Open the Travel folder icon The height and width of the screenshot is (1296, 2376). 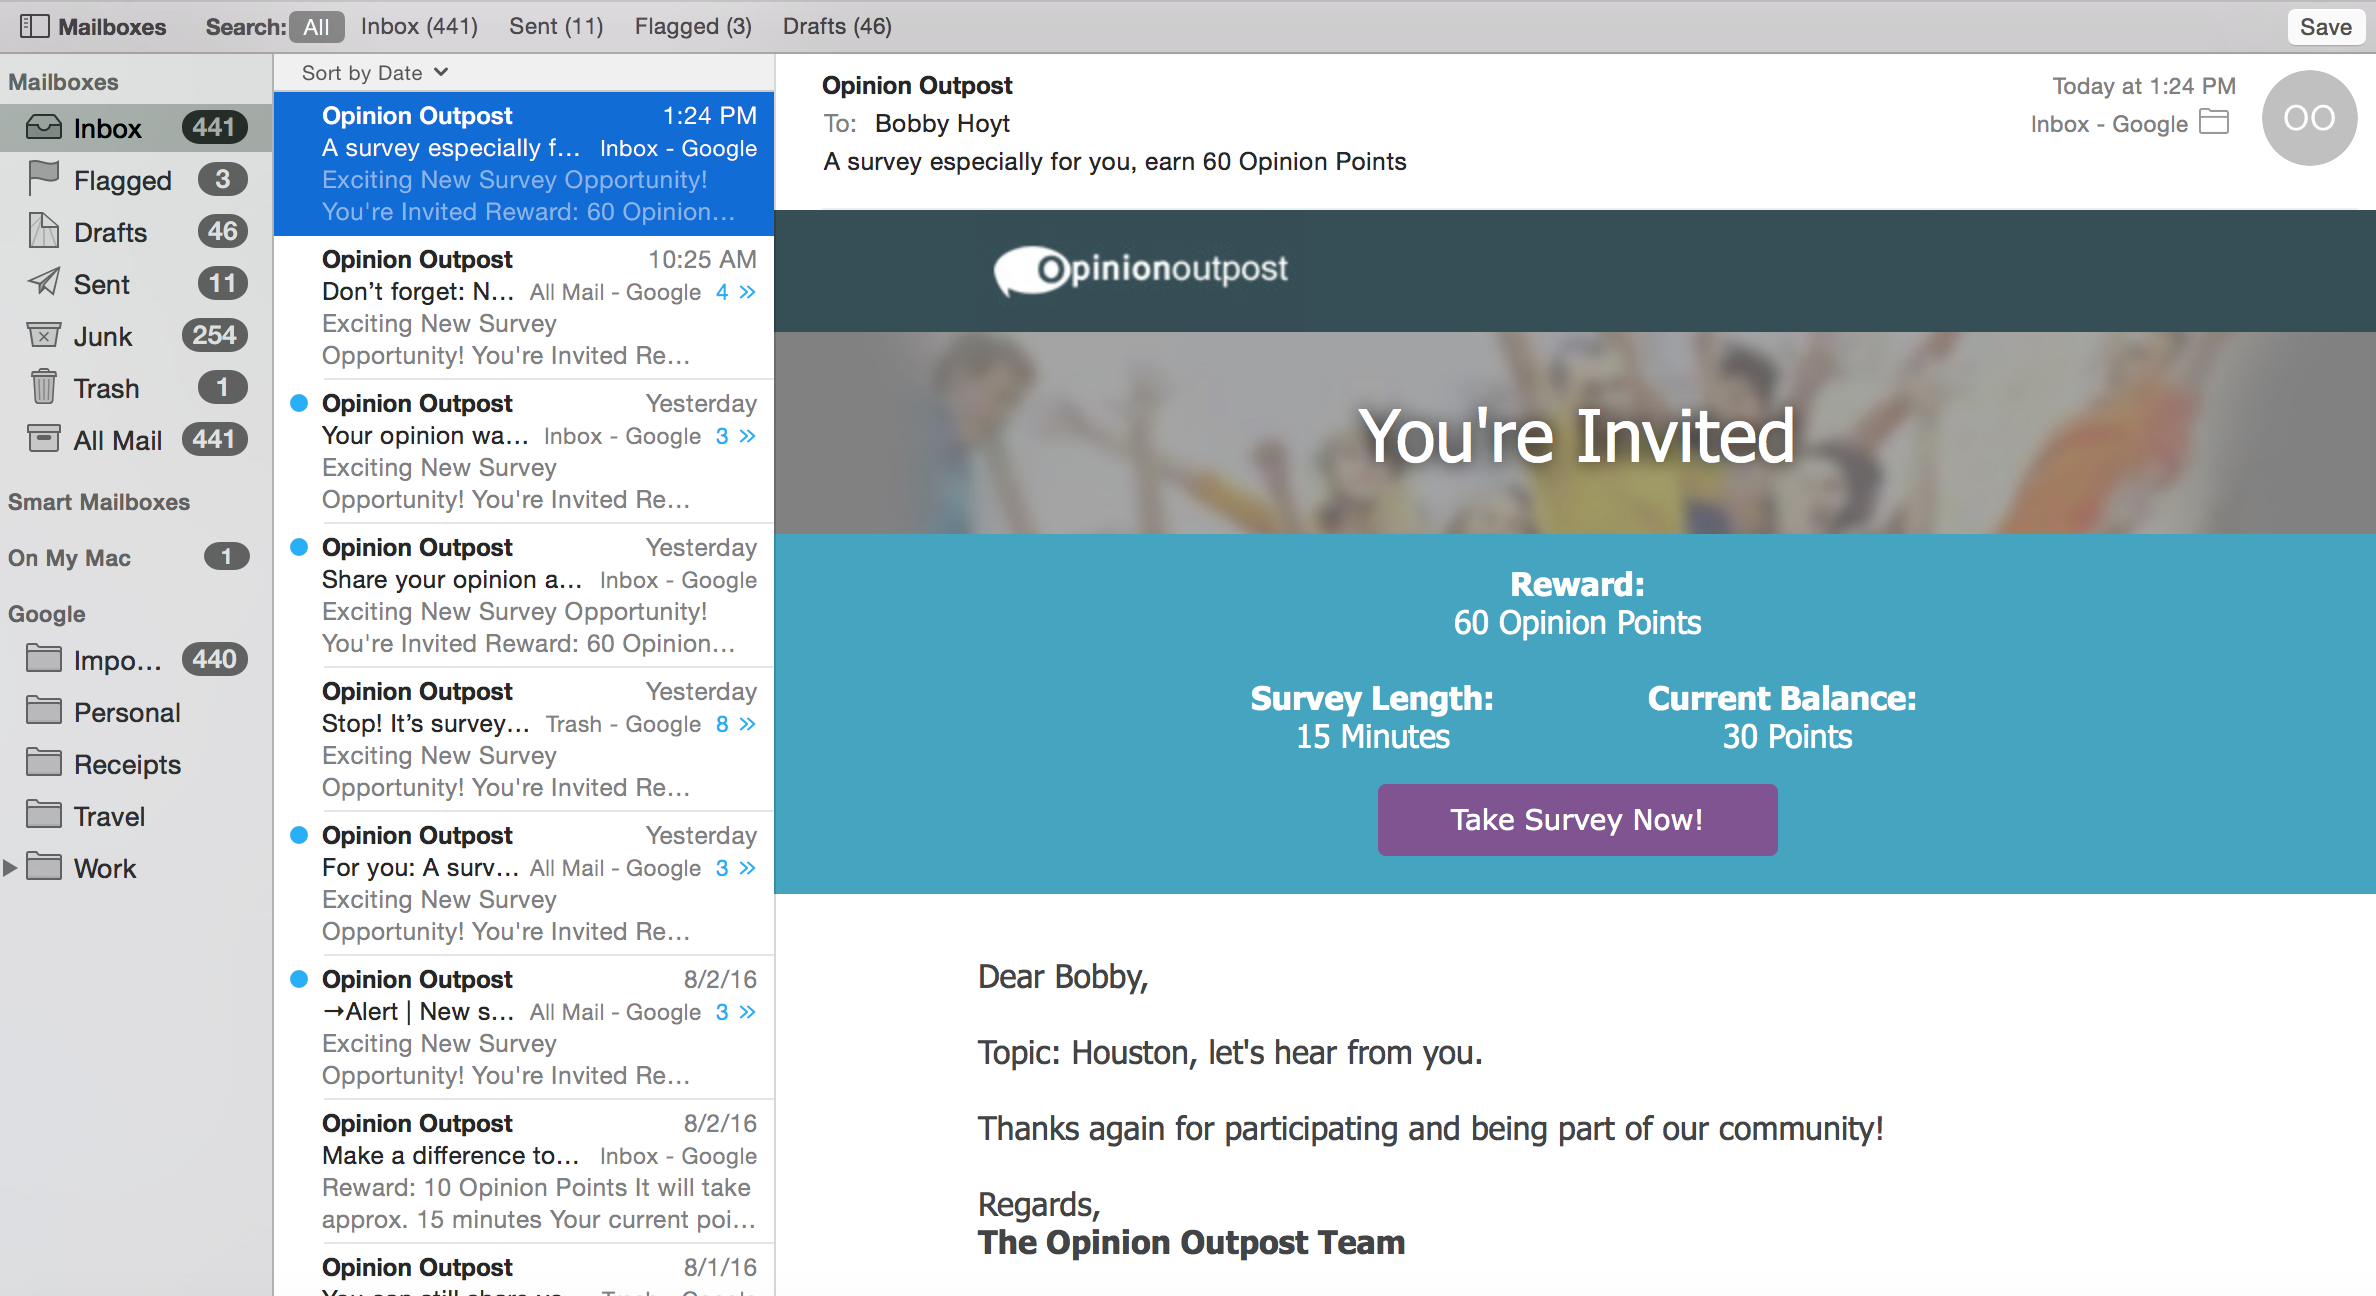pos(43,815)
